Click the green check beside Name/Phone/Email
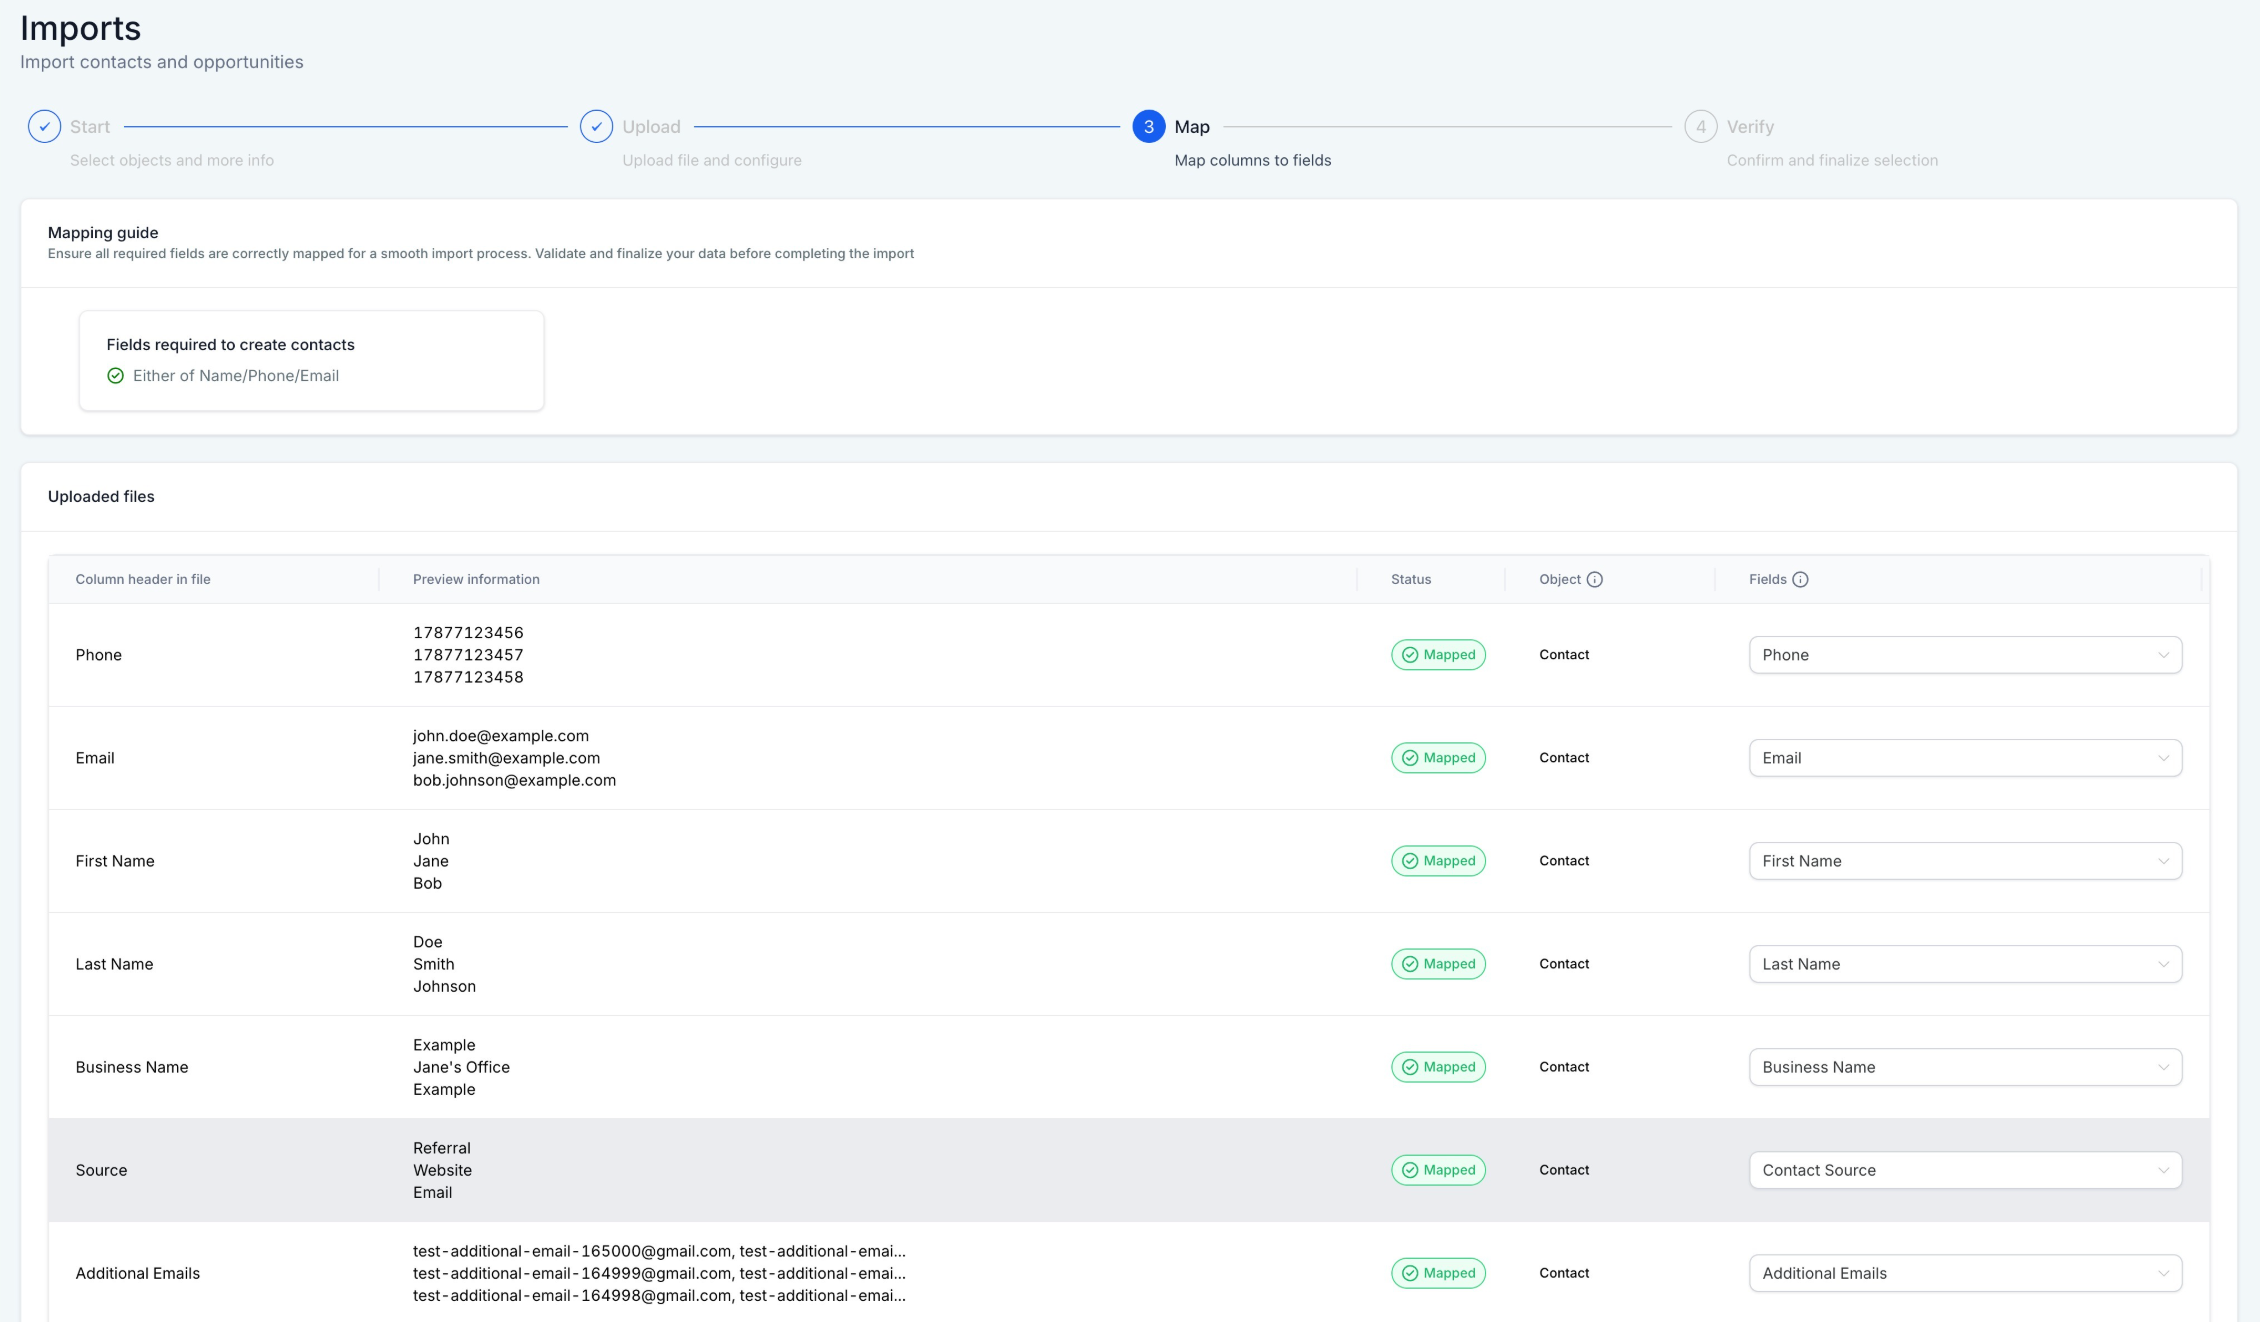2260x1322 pixels. tap(115, 376)
